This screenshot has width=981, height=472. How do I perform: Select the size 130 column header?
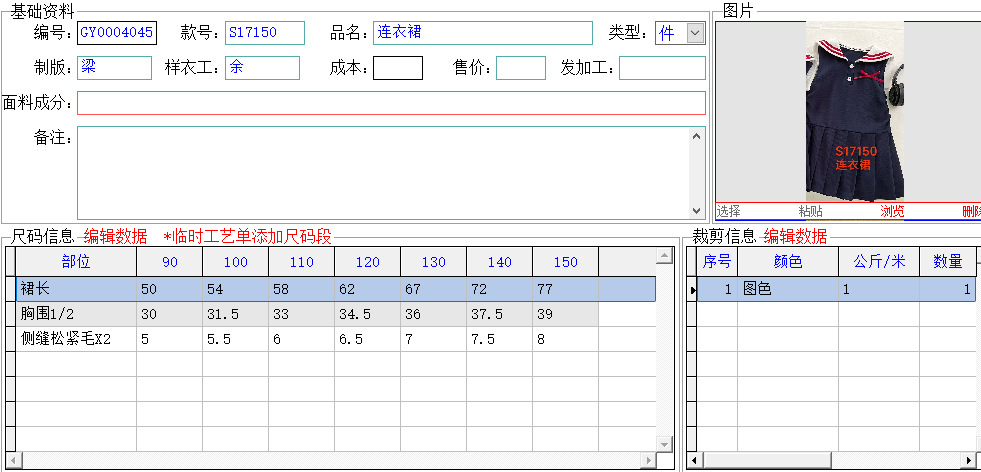434,262
